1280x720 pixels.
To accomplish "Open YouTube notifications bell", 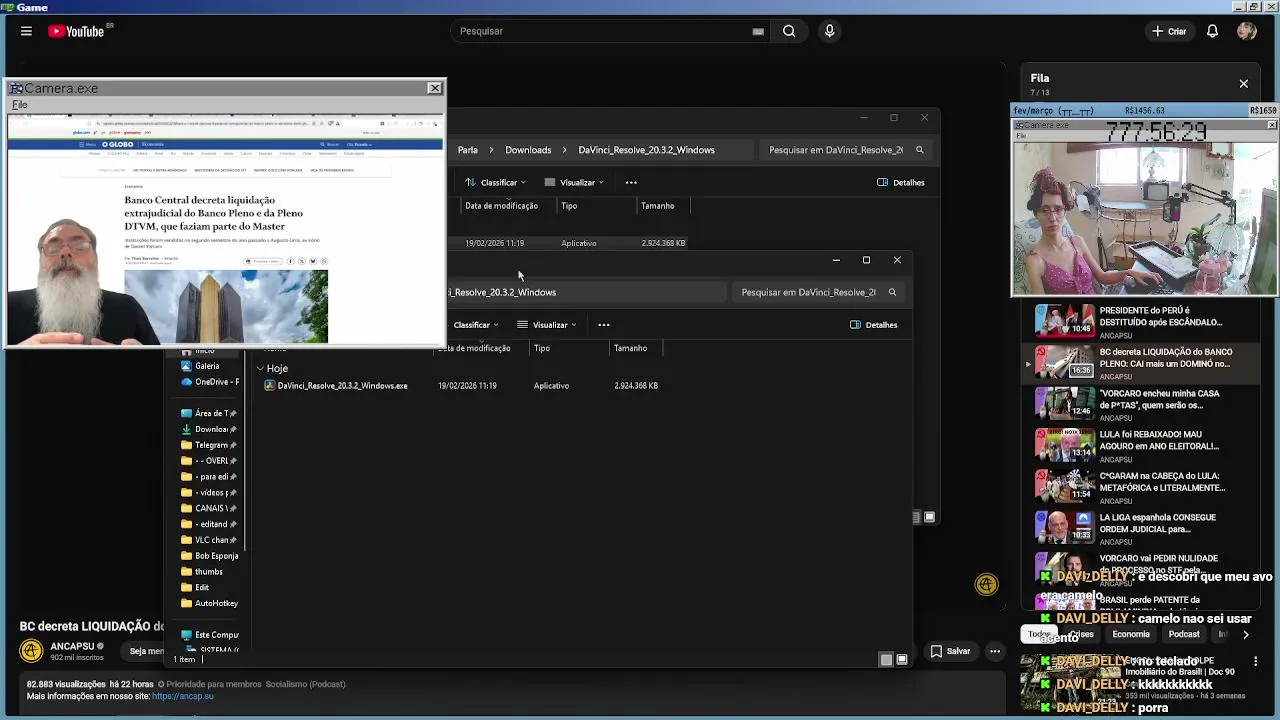I will 1212,31.
